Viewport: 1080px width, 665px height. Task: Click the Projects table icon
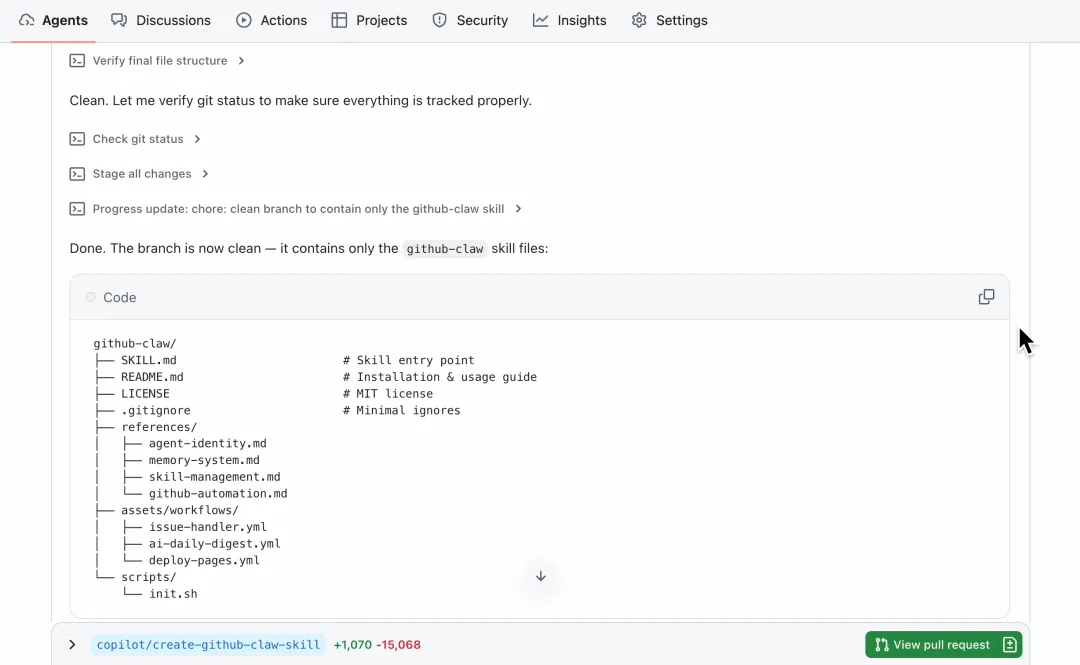click(339, 20)
